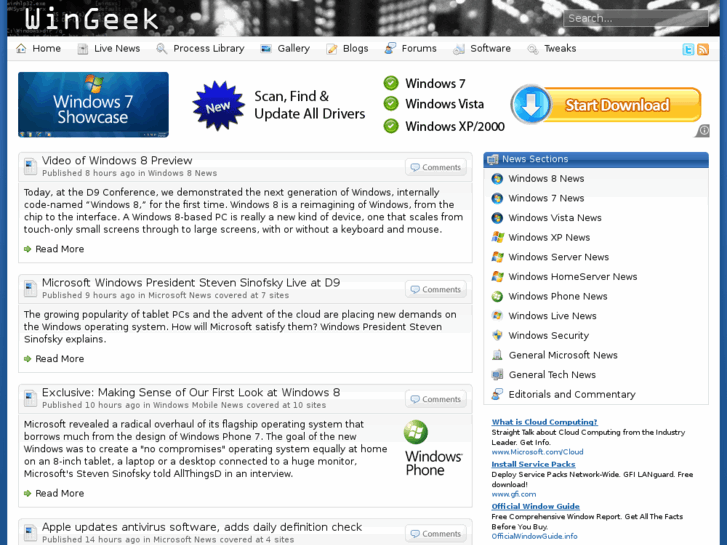Click the Scan, Find & Update All Drivers ad text

coord(309,105)
